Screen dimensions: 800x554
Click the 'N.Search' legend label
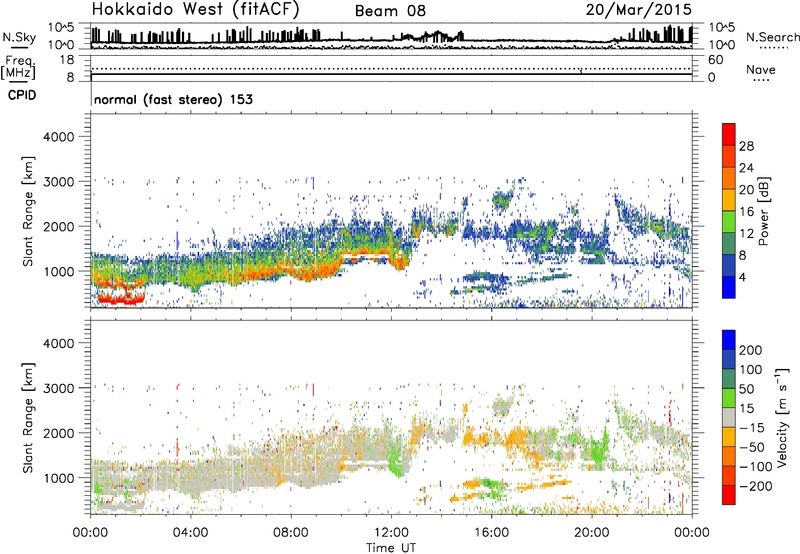point(772,37)
